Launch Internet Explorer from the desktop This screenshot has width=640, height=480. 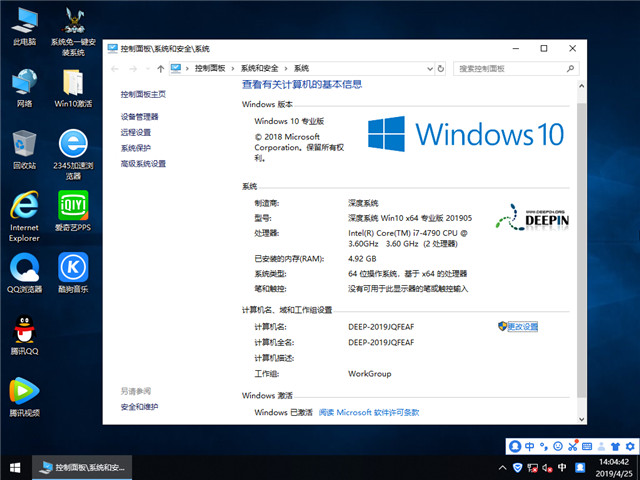click(x=24, y=216)
